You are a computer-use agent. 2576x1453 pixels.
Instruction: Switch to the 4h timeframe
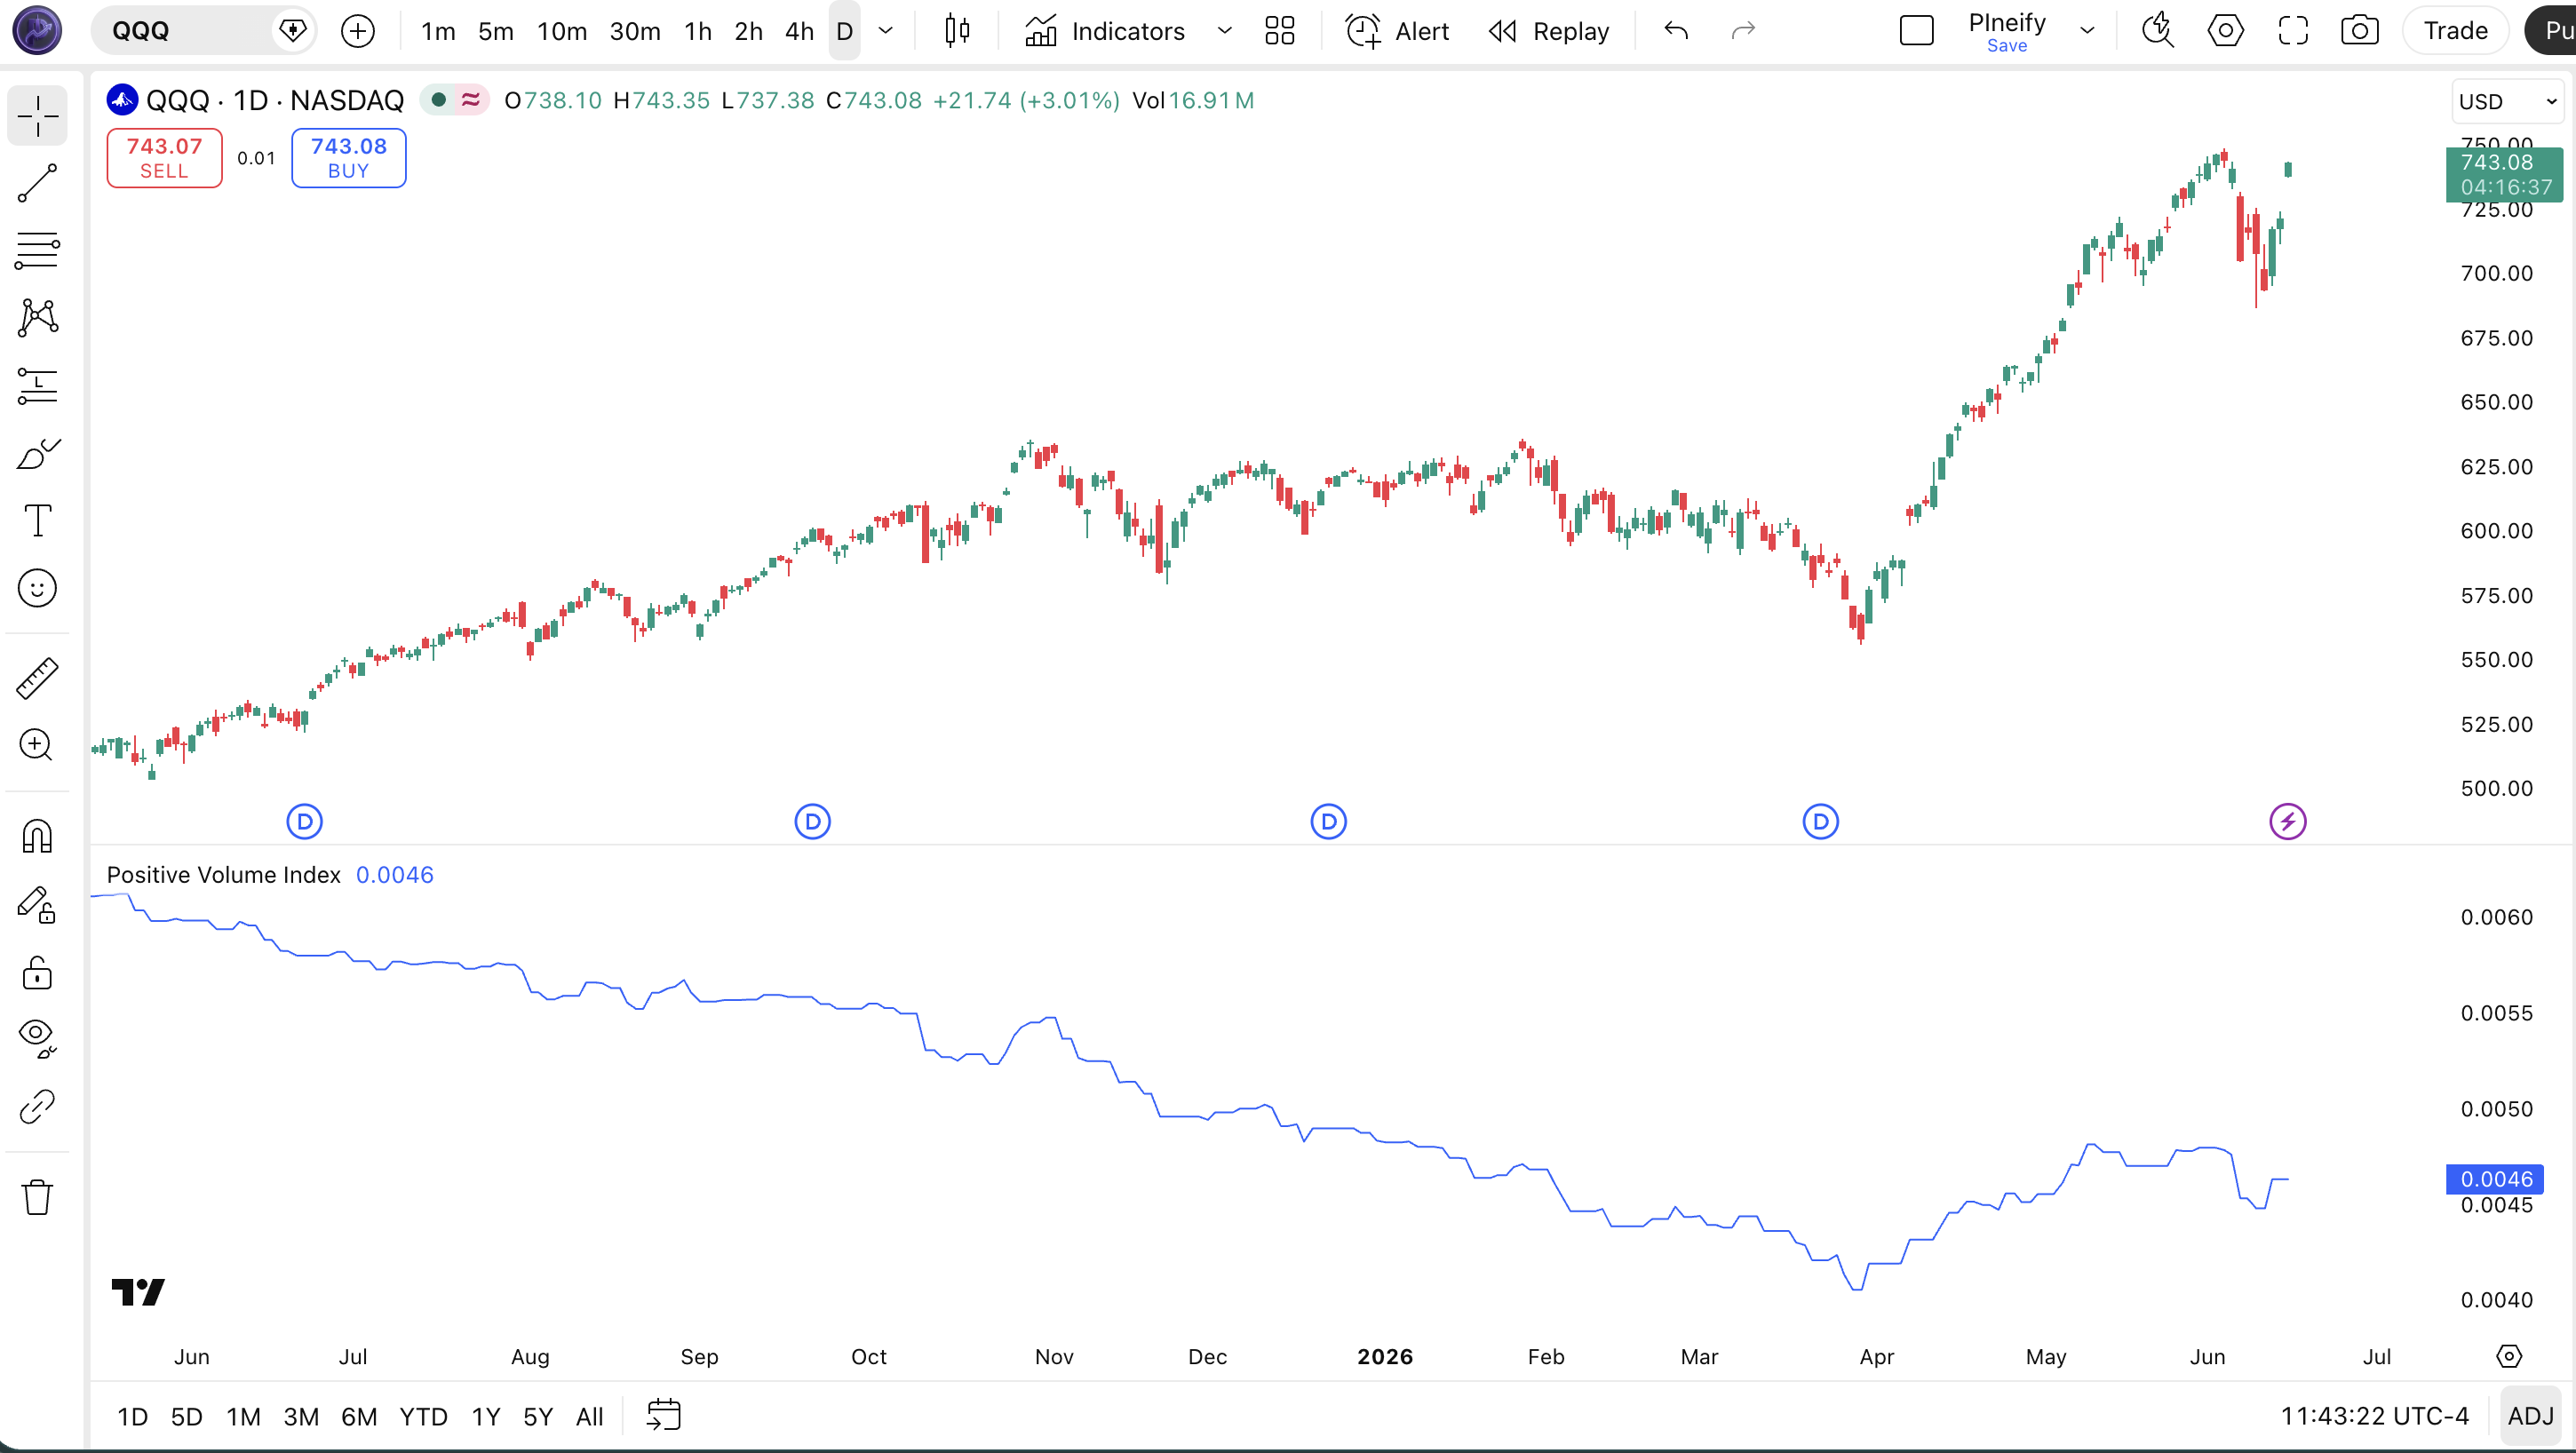click(799, 31)
